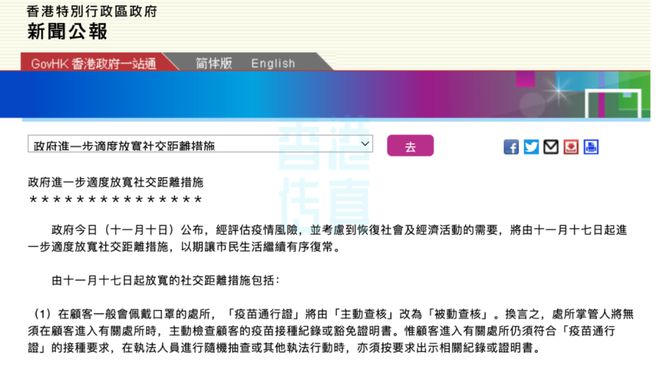Switch to 简体版 language version
The width and height of the screenshot is (660, 366).
214,64
